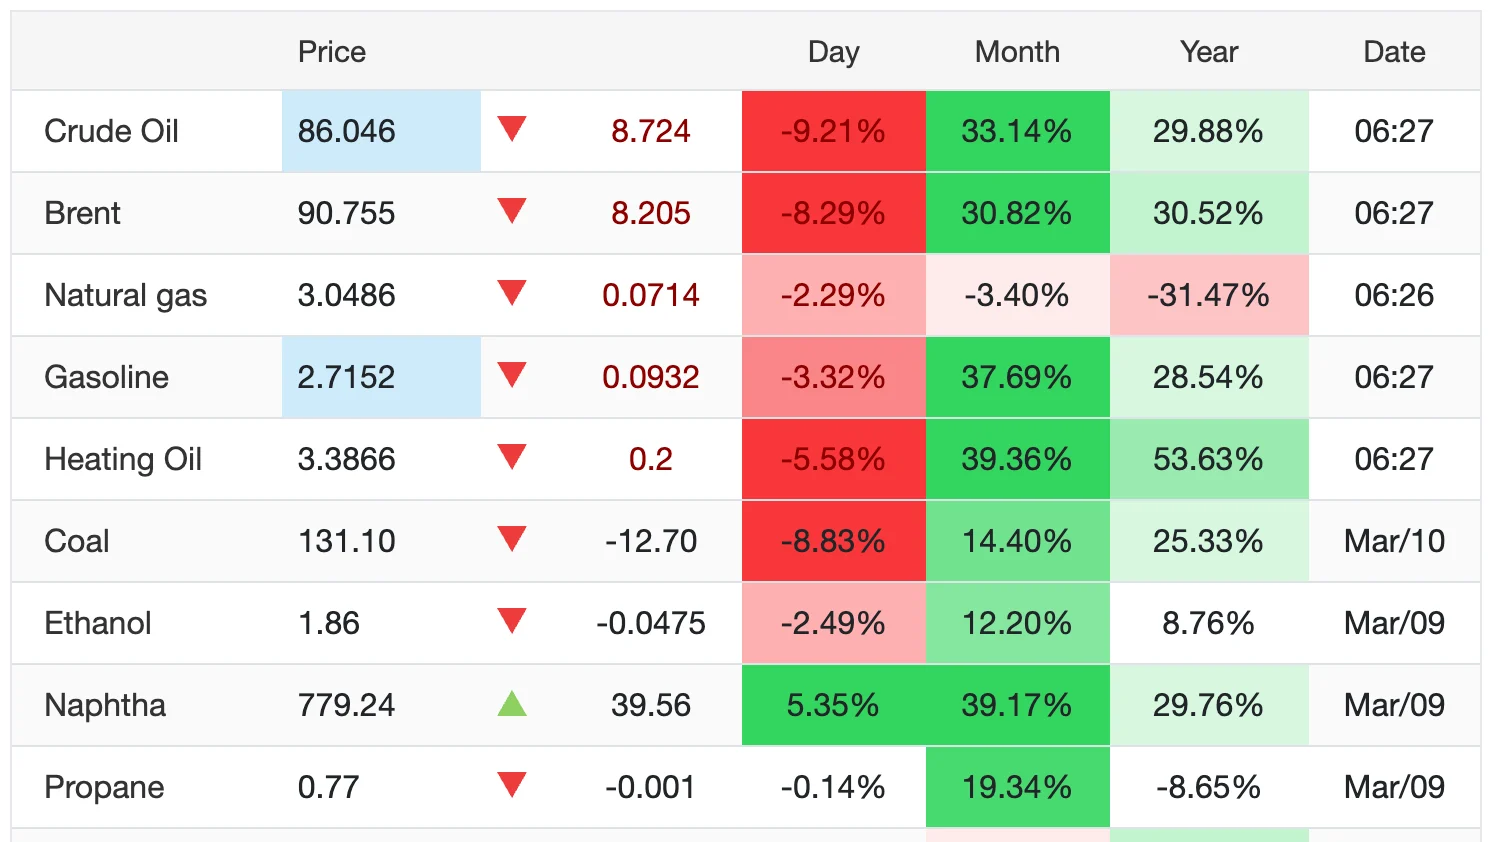Sort table by Price column header
1492x842 pixels.
tap(332, 52)
